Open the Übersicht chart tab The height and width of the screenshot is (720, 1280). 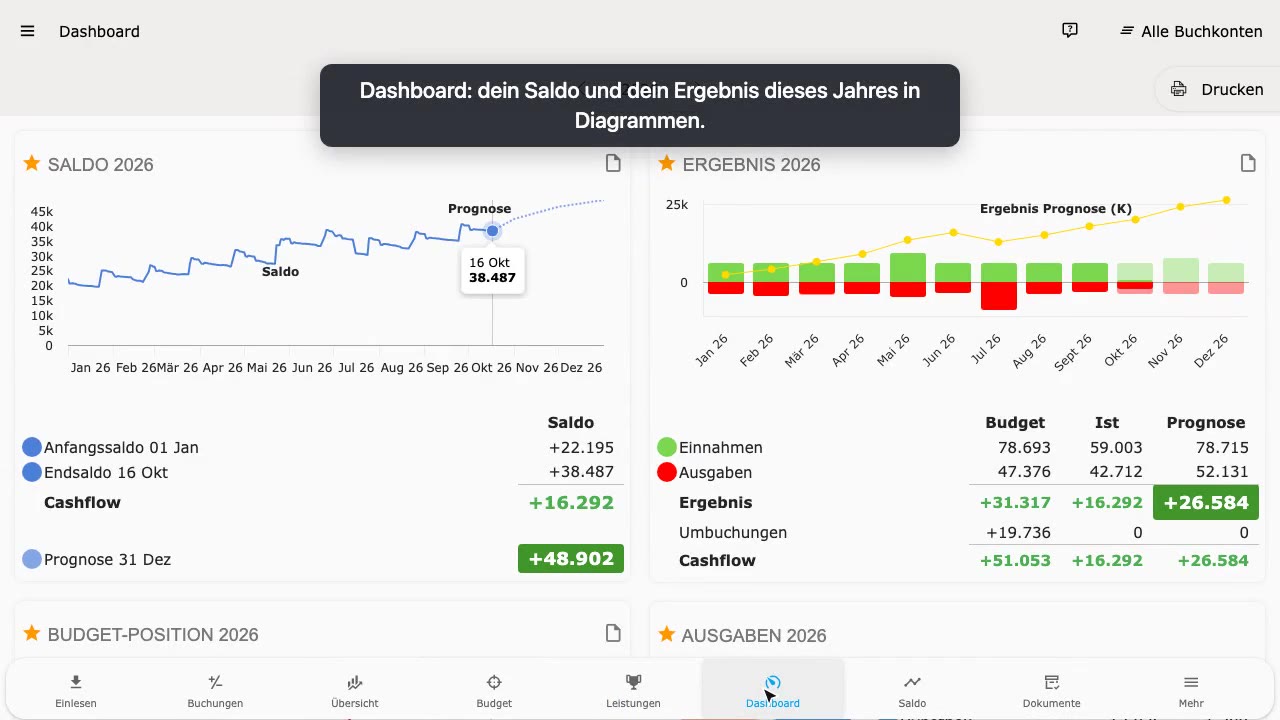pos(355,690)
